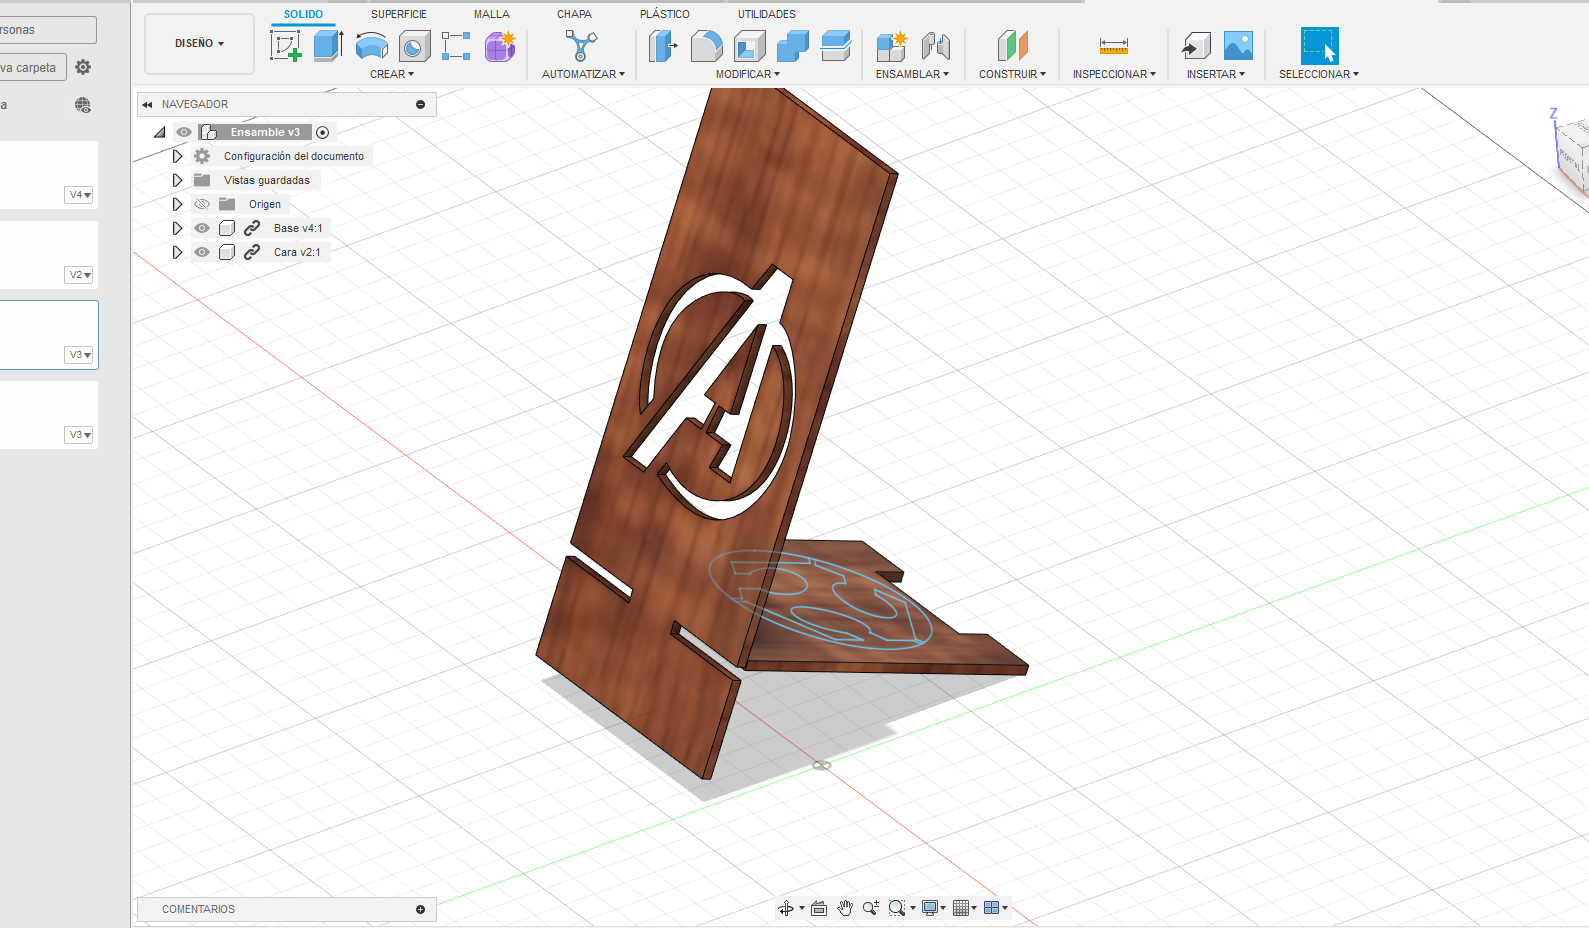Select the Fillet tool

coord(706,46)
